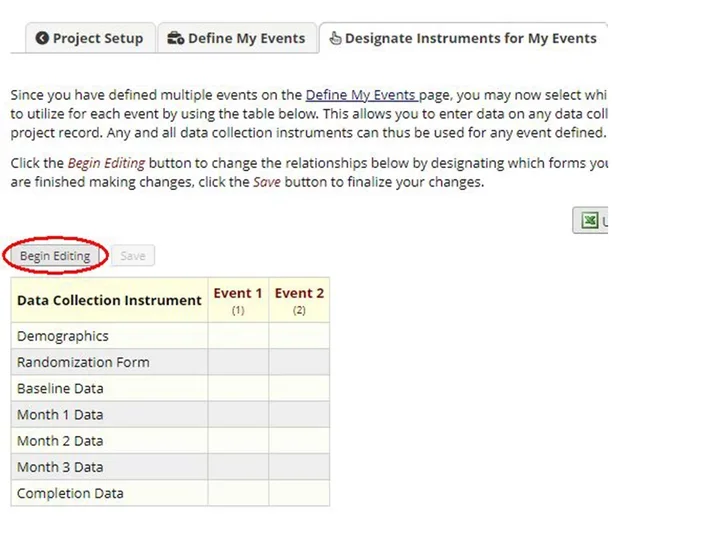The image size is (720, 540).
Task: Click Randomization Form cell under Event 2
Action: coord(299,362)
